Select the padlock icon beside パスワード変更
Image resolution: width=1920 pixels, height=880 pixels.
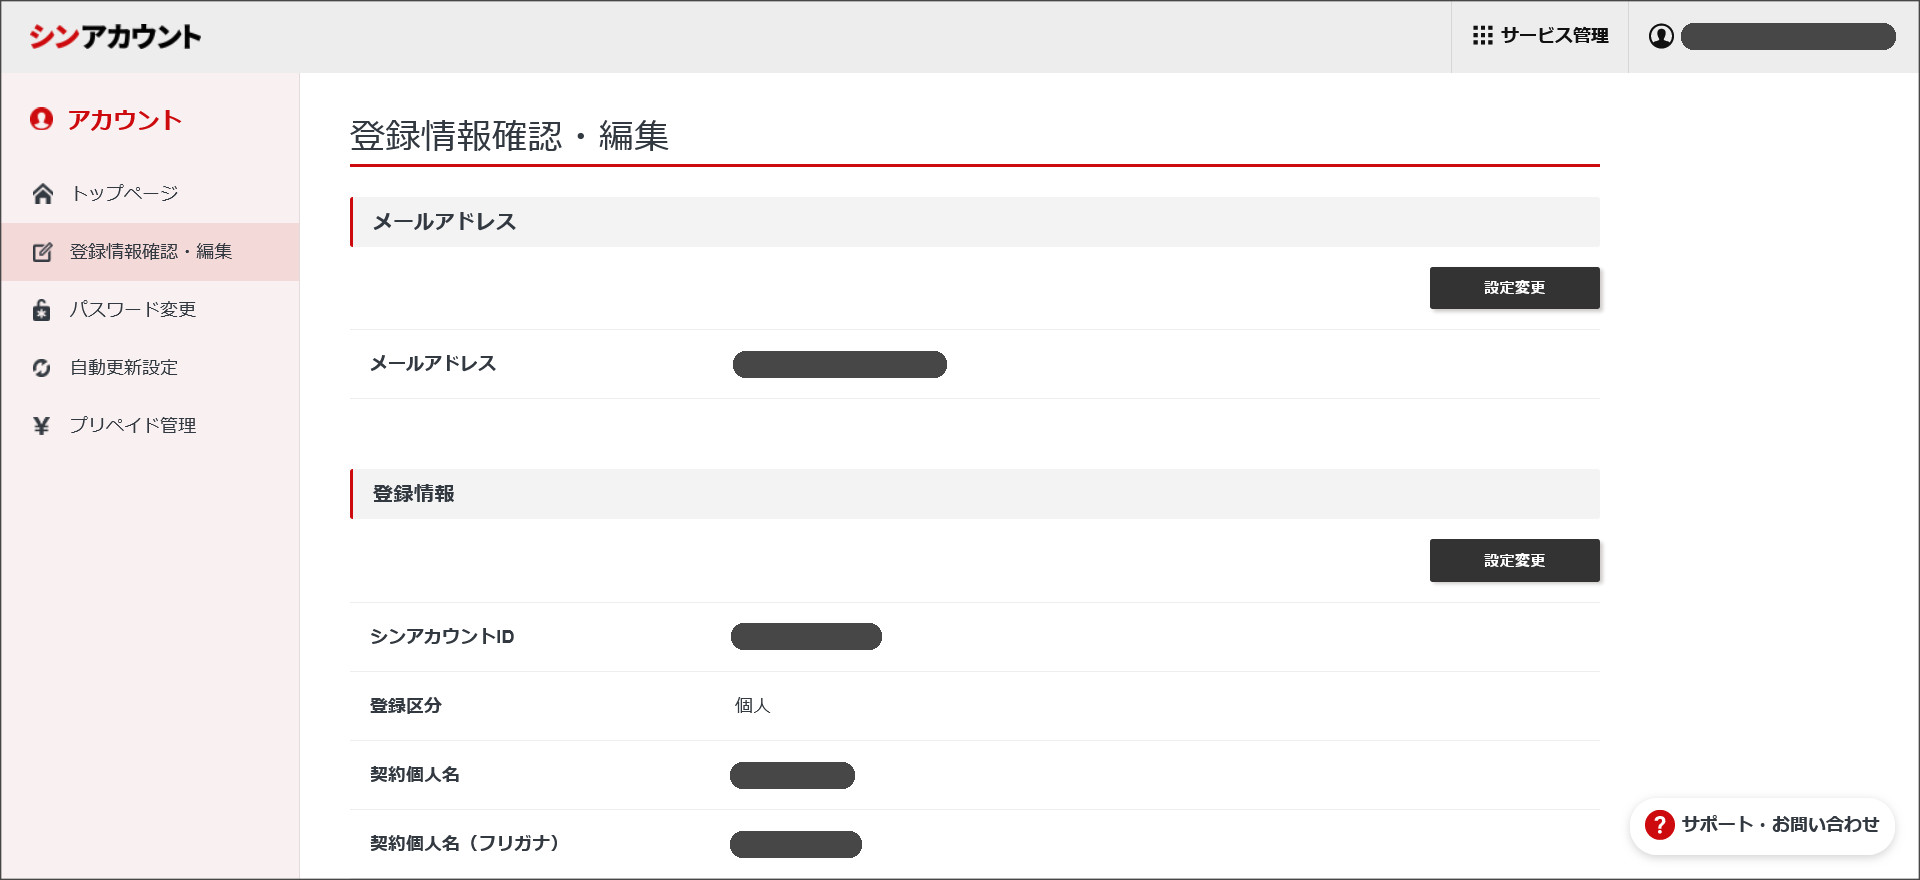(x=41, y=309)
